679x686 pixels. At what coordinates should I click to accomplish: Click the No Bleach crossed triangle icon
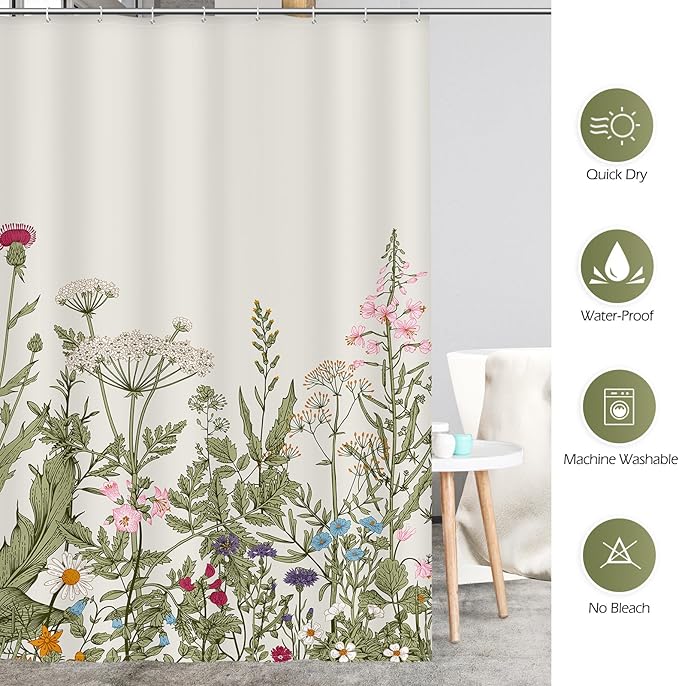[x=616, y=555]
